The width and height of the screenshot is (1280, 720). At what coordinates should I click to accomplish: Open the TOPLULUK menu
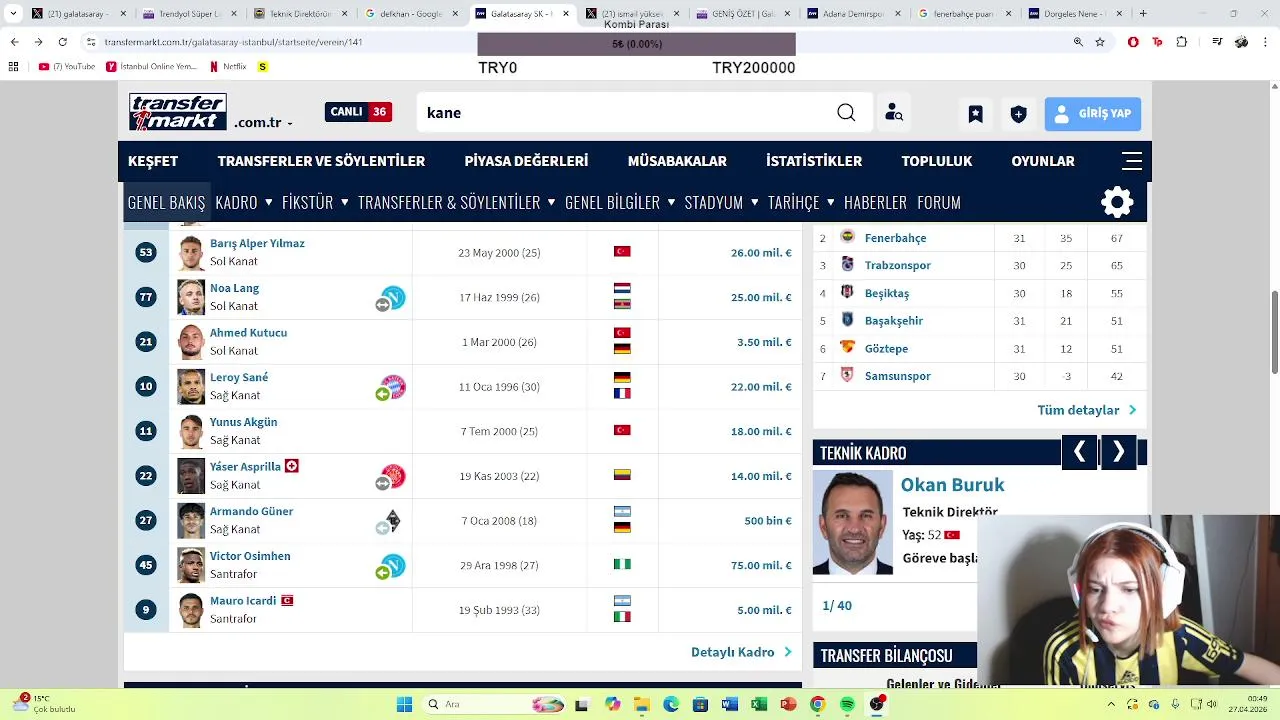936,161
